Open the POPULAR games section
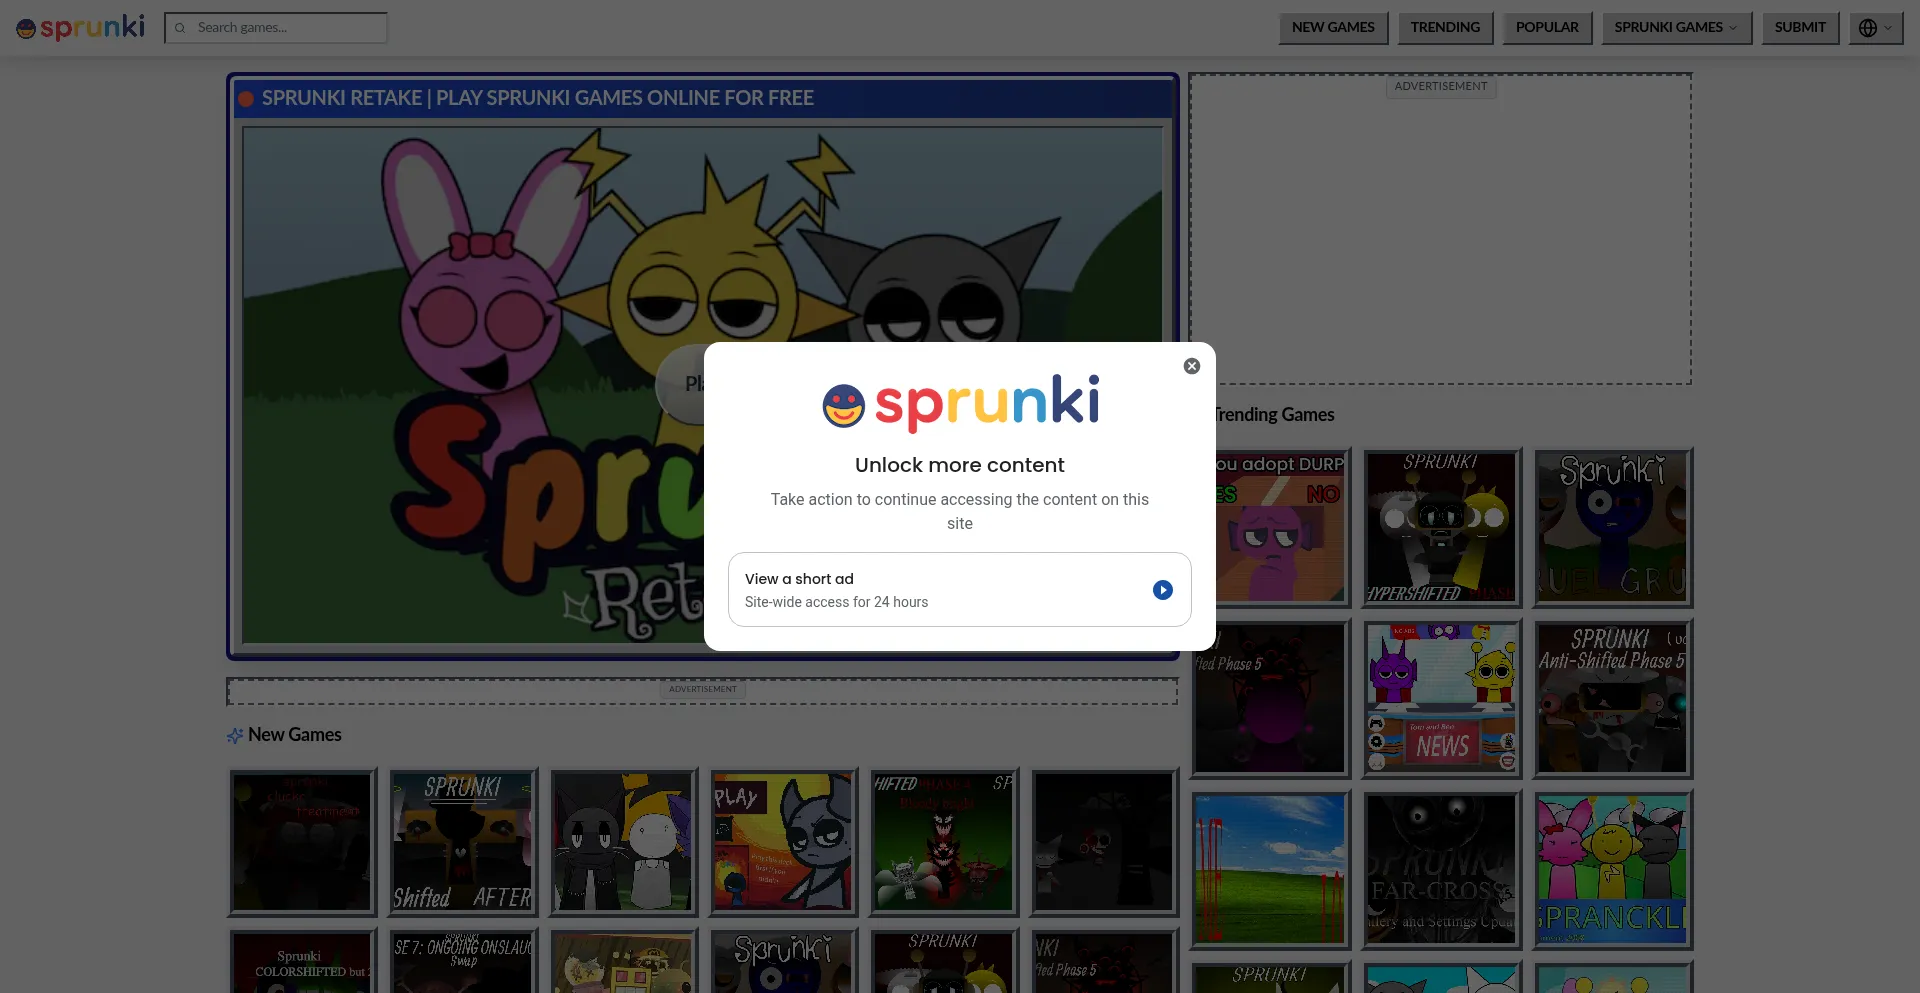Viewport: 1920px width, 993px height. [x=1547, y=28]
